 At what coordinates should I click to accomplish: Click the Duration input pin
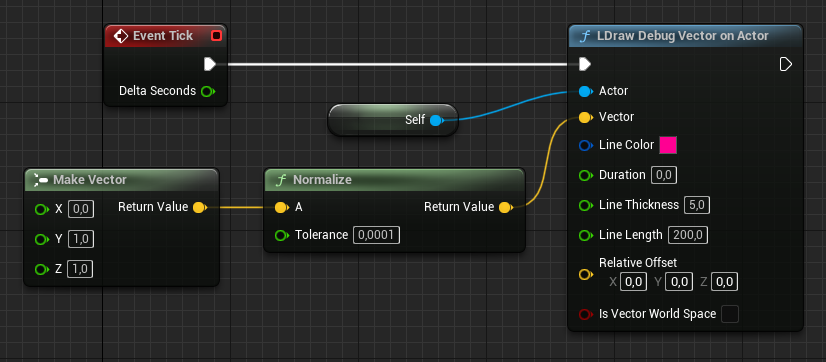586,175
